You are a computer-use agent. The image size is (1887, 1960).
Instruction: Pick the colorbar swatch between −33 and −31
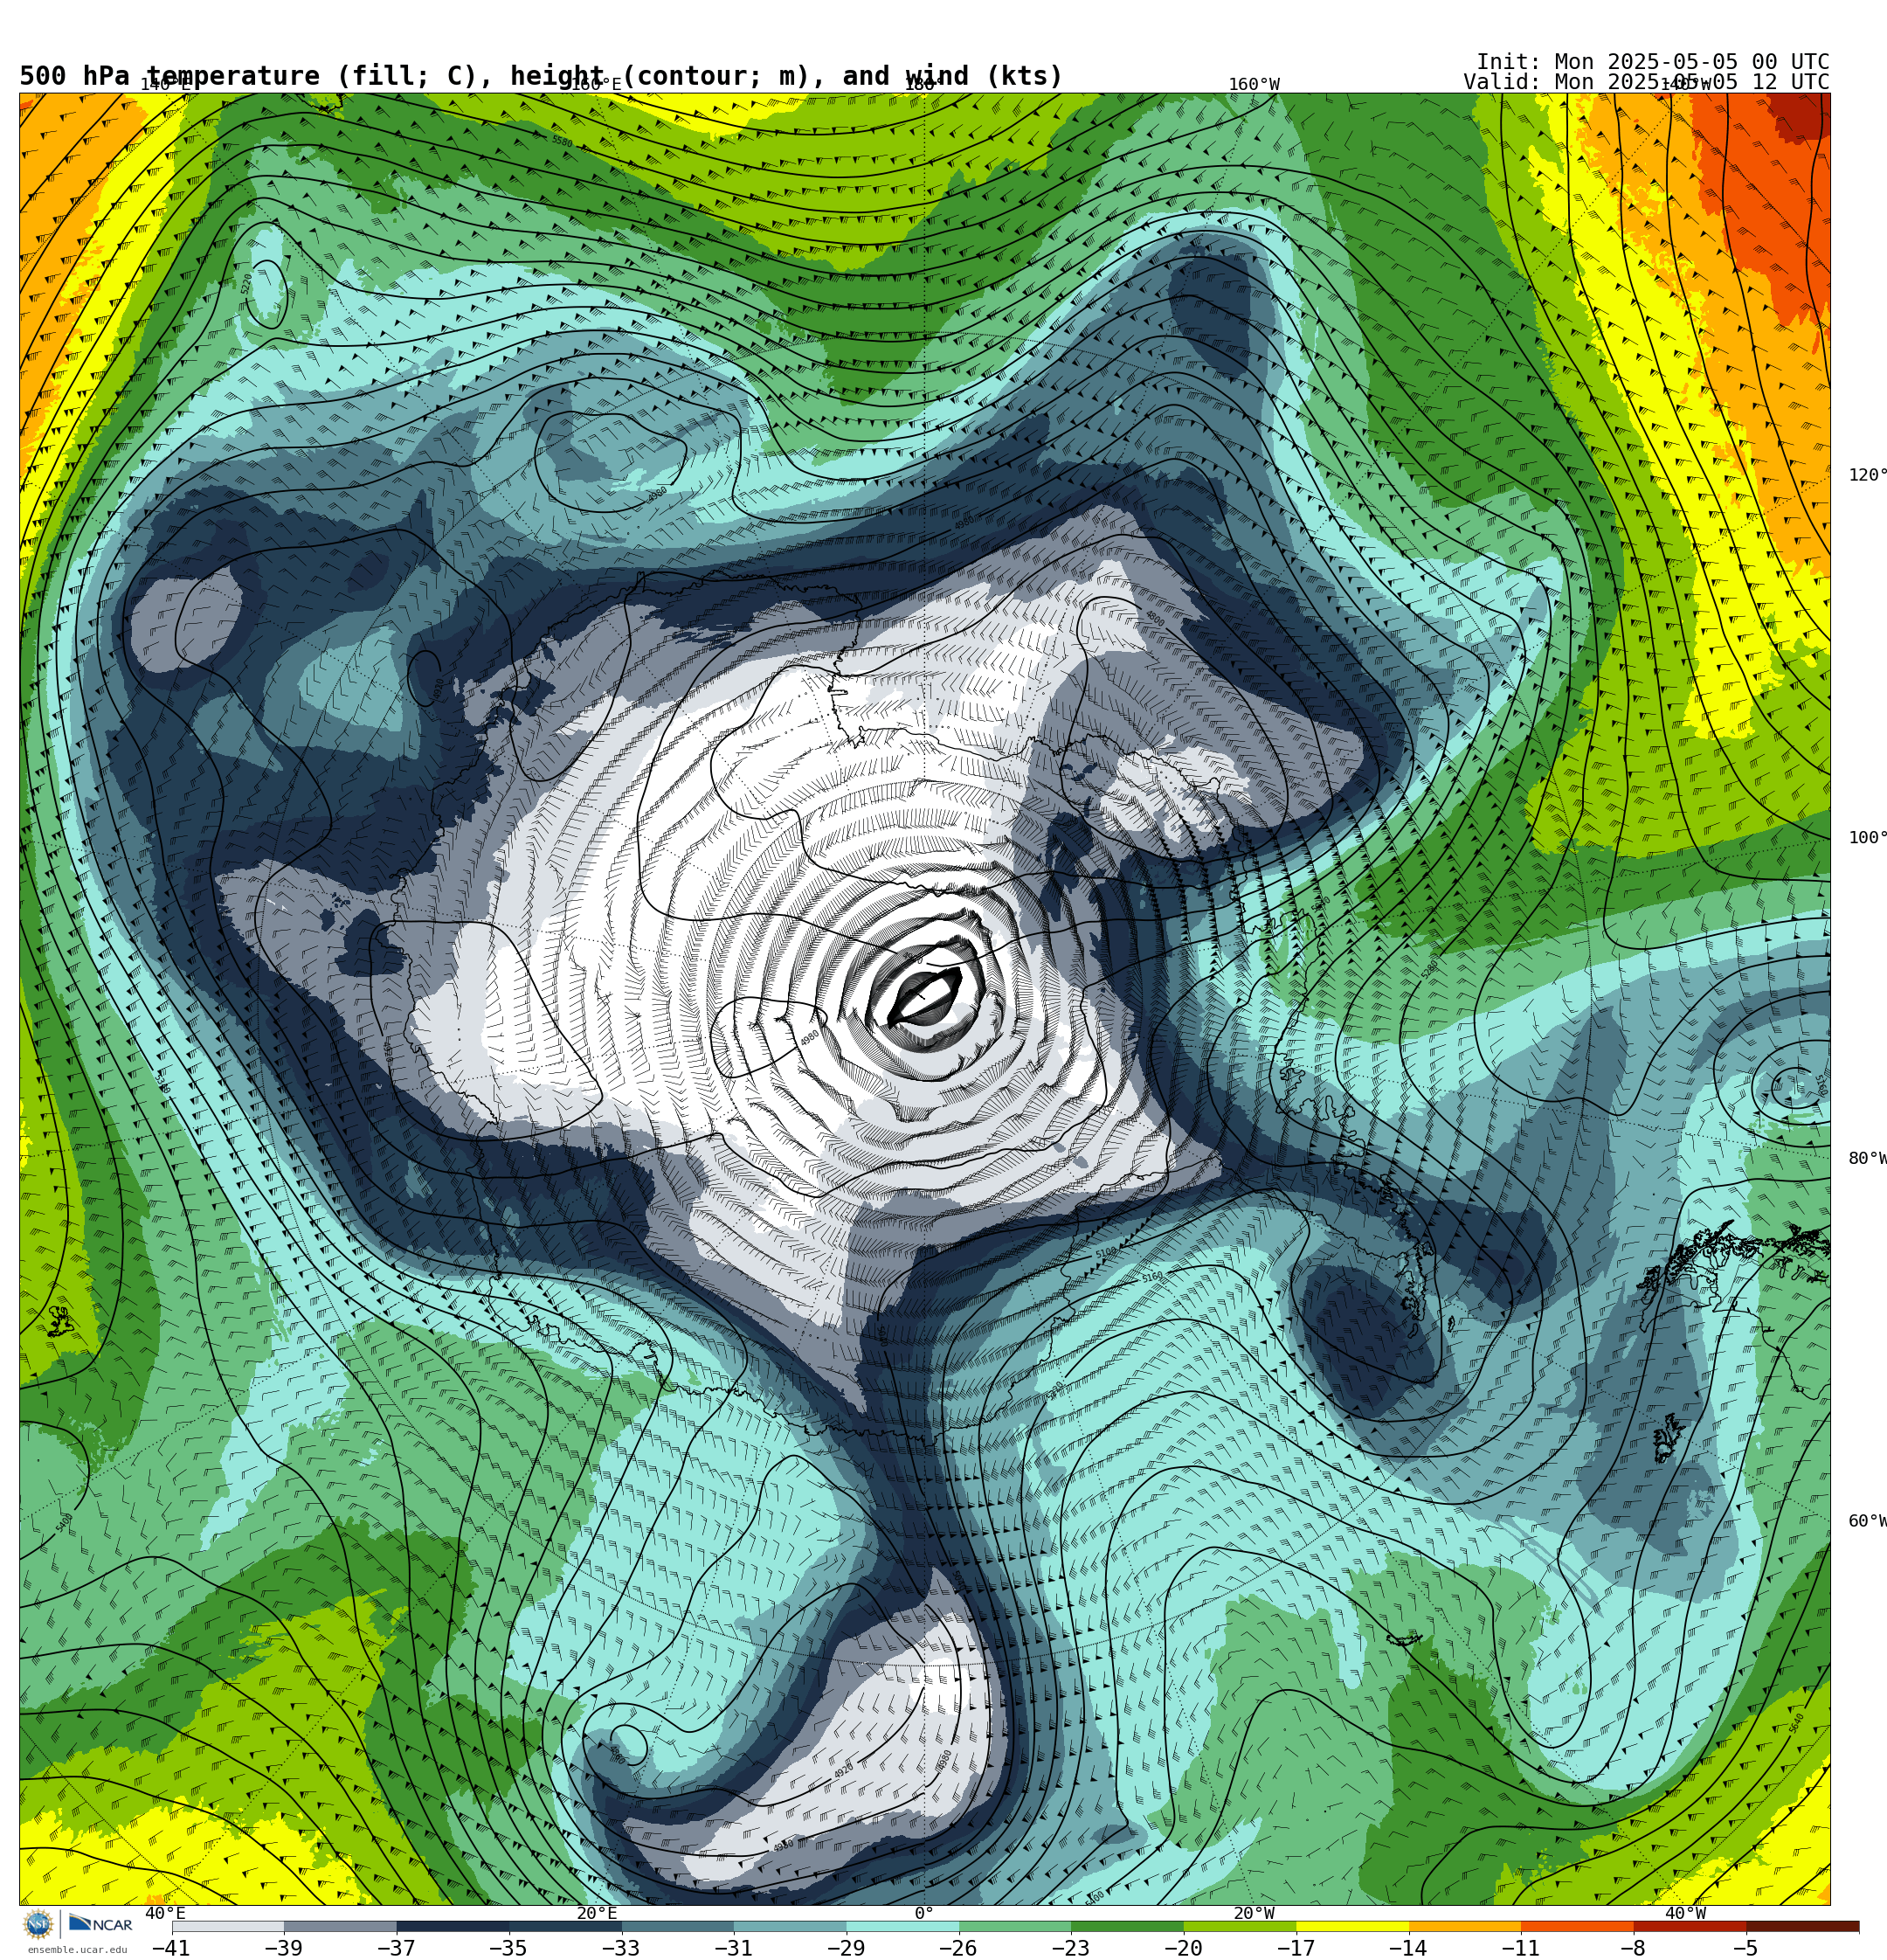(678, 1926)
